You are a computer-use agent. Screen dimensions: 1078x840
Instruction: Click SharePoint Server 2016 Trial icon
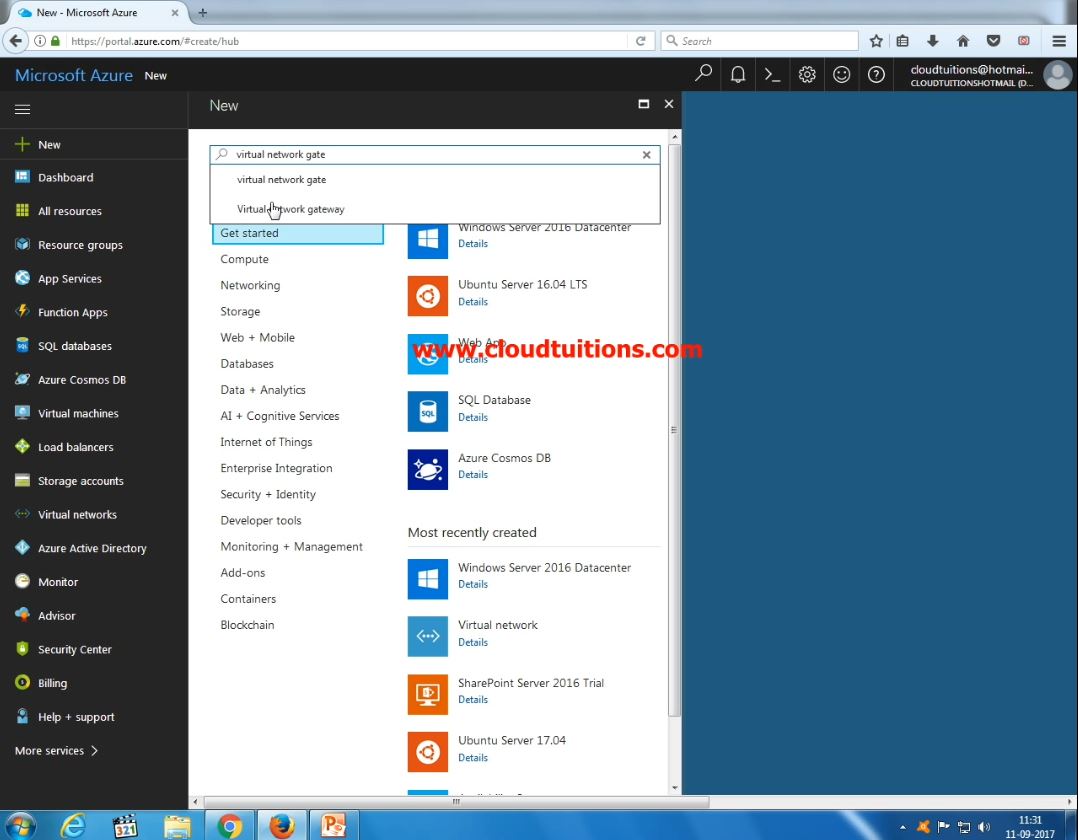(428, 694)
